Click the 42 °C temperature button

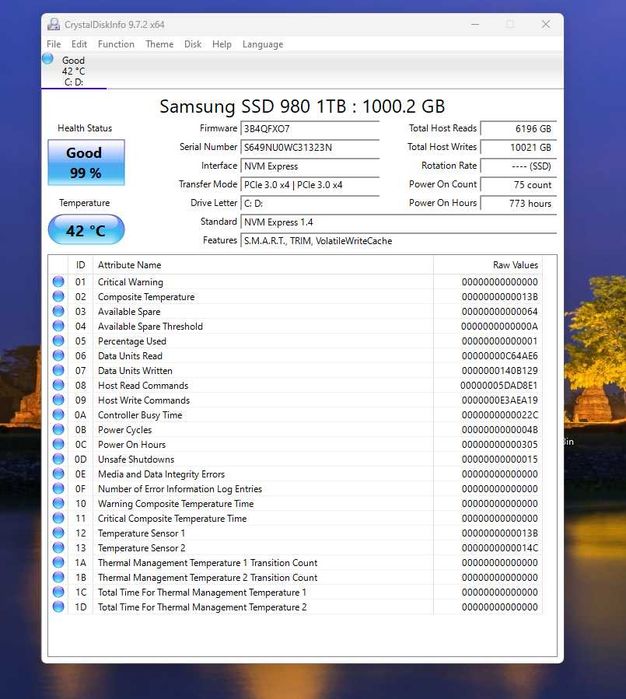[86, 230]
